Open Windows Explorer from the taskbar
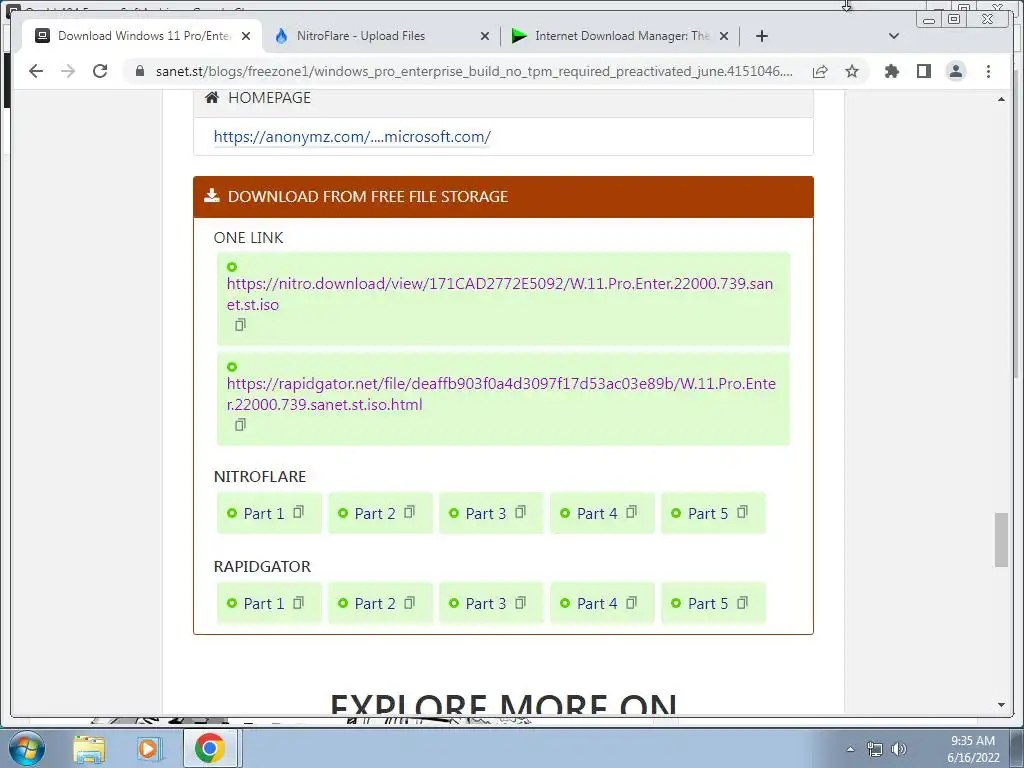Viewport: 1024px width, 768px height. tap(89, 749)
